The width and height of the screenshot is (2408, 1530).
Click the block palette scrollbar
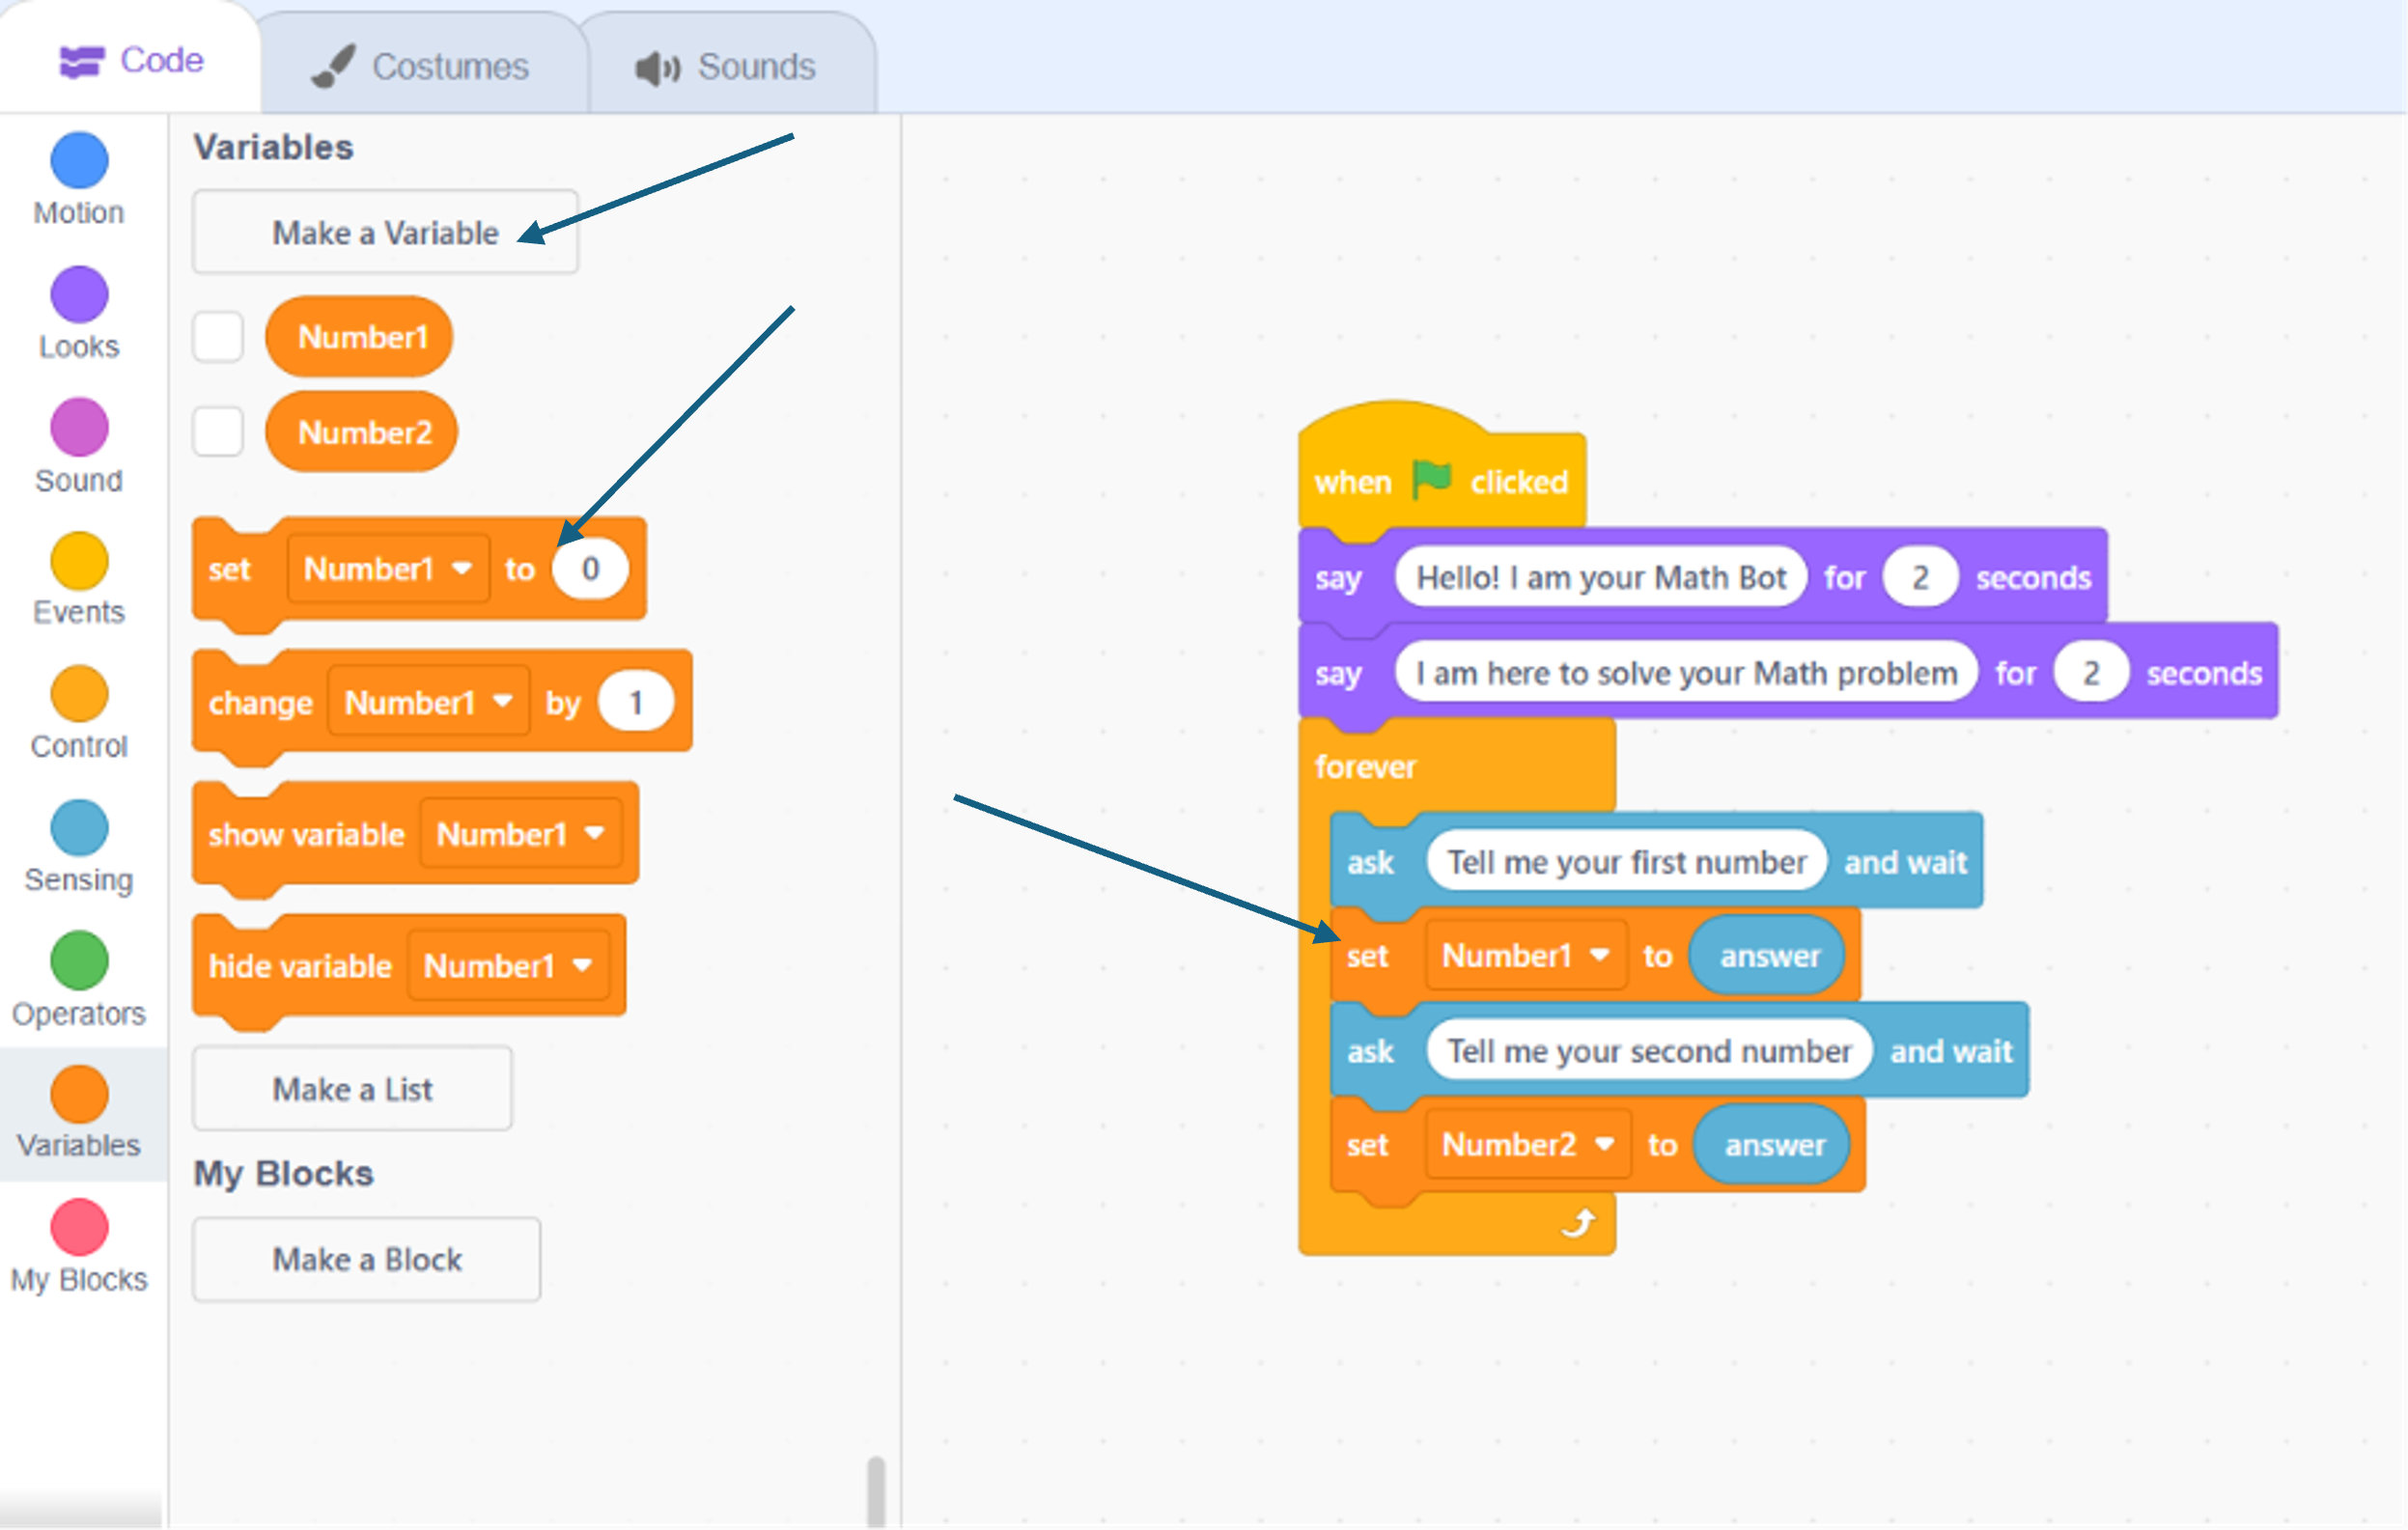(876, 1490)
